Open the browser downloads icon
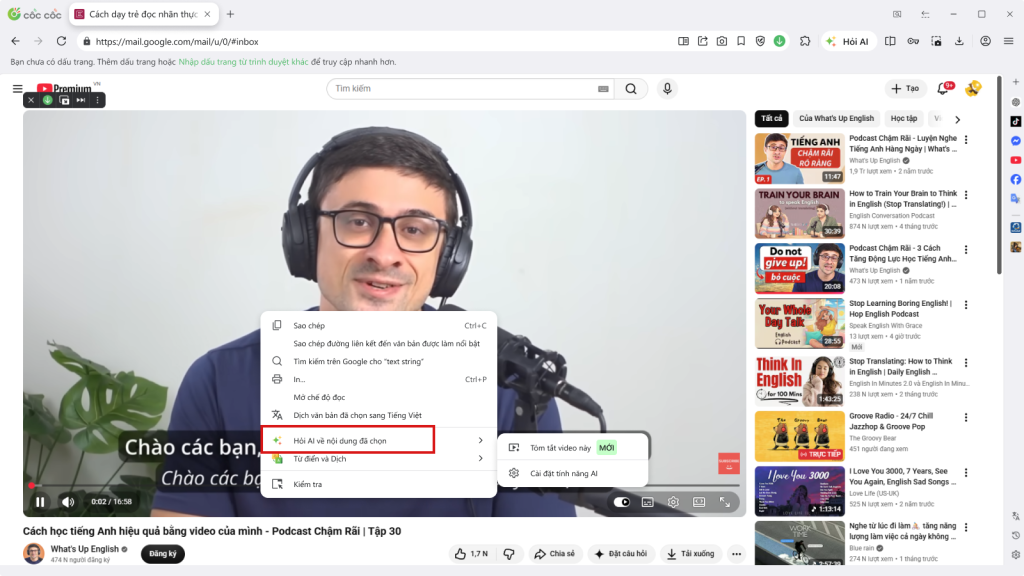 tap(959, 41)
